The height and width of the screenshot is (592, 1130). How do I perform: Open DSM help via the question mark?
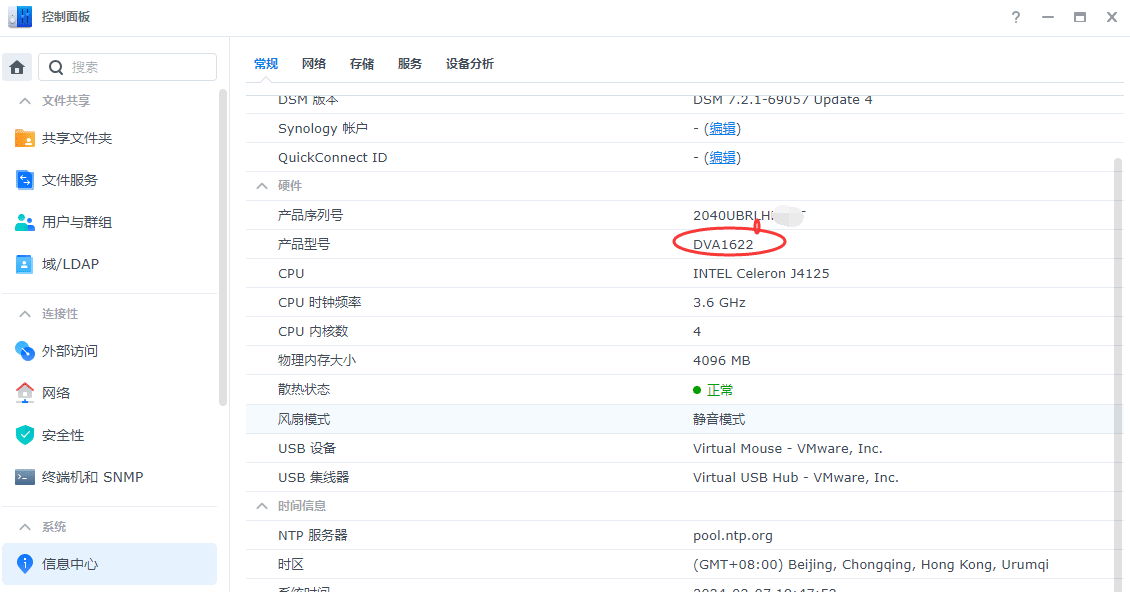(x=1015, y=17)
